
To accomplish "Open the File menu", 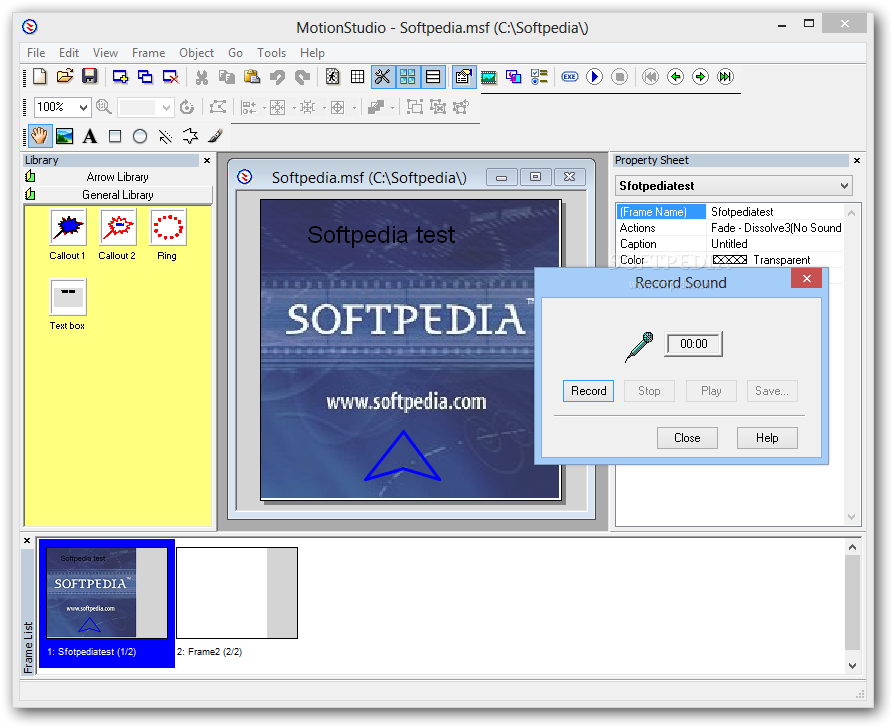I will pos(36,53).
